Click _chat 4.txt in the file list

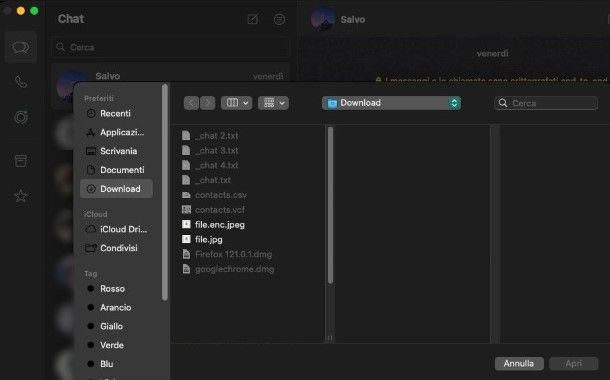(x=217, y=165)
